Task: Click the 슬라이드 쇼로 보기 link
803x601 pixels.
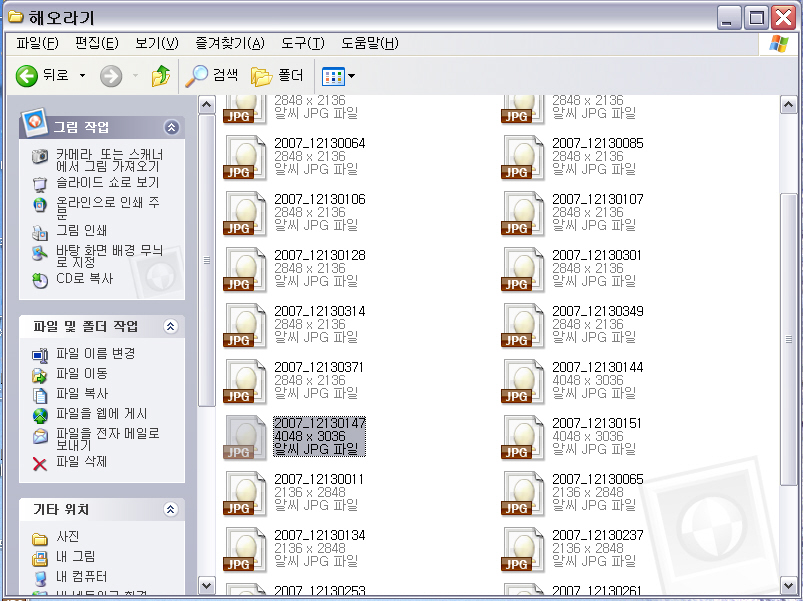Action: pos(106,183)
